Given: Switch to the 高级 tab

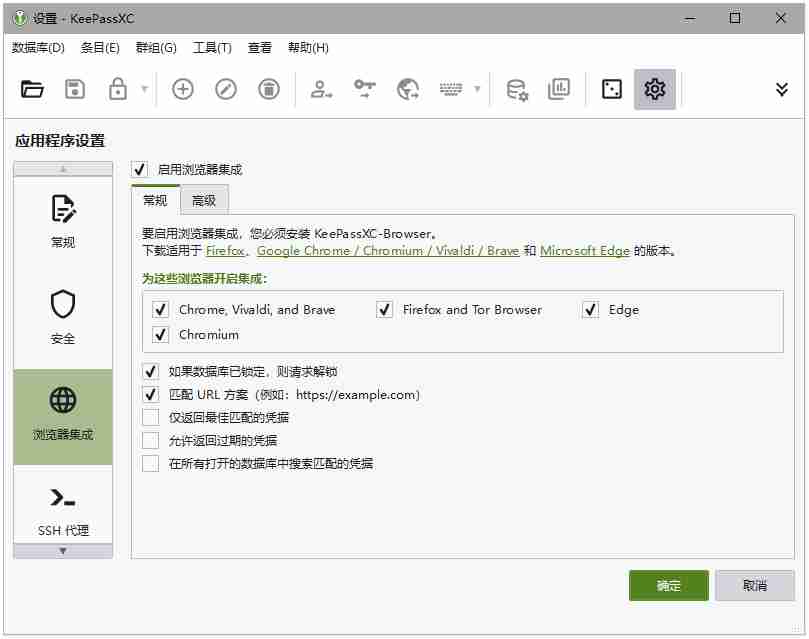Looking at the screenshot, I should coord(204,200).
